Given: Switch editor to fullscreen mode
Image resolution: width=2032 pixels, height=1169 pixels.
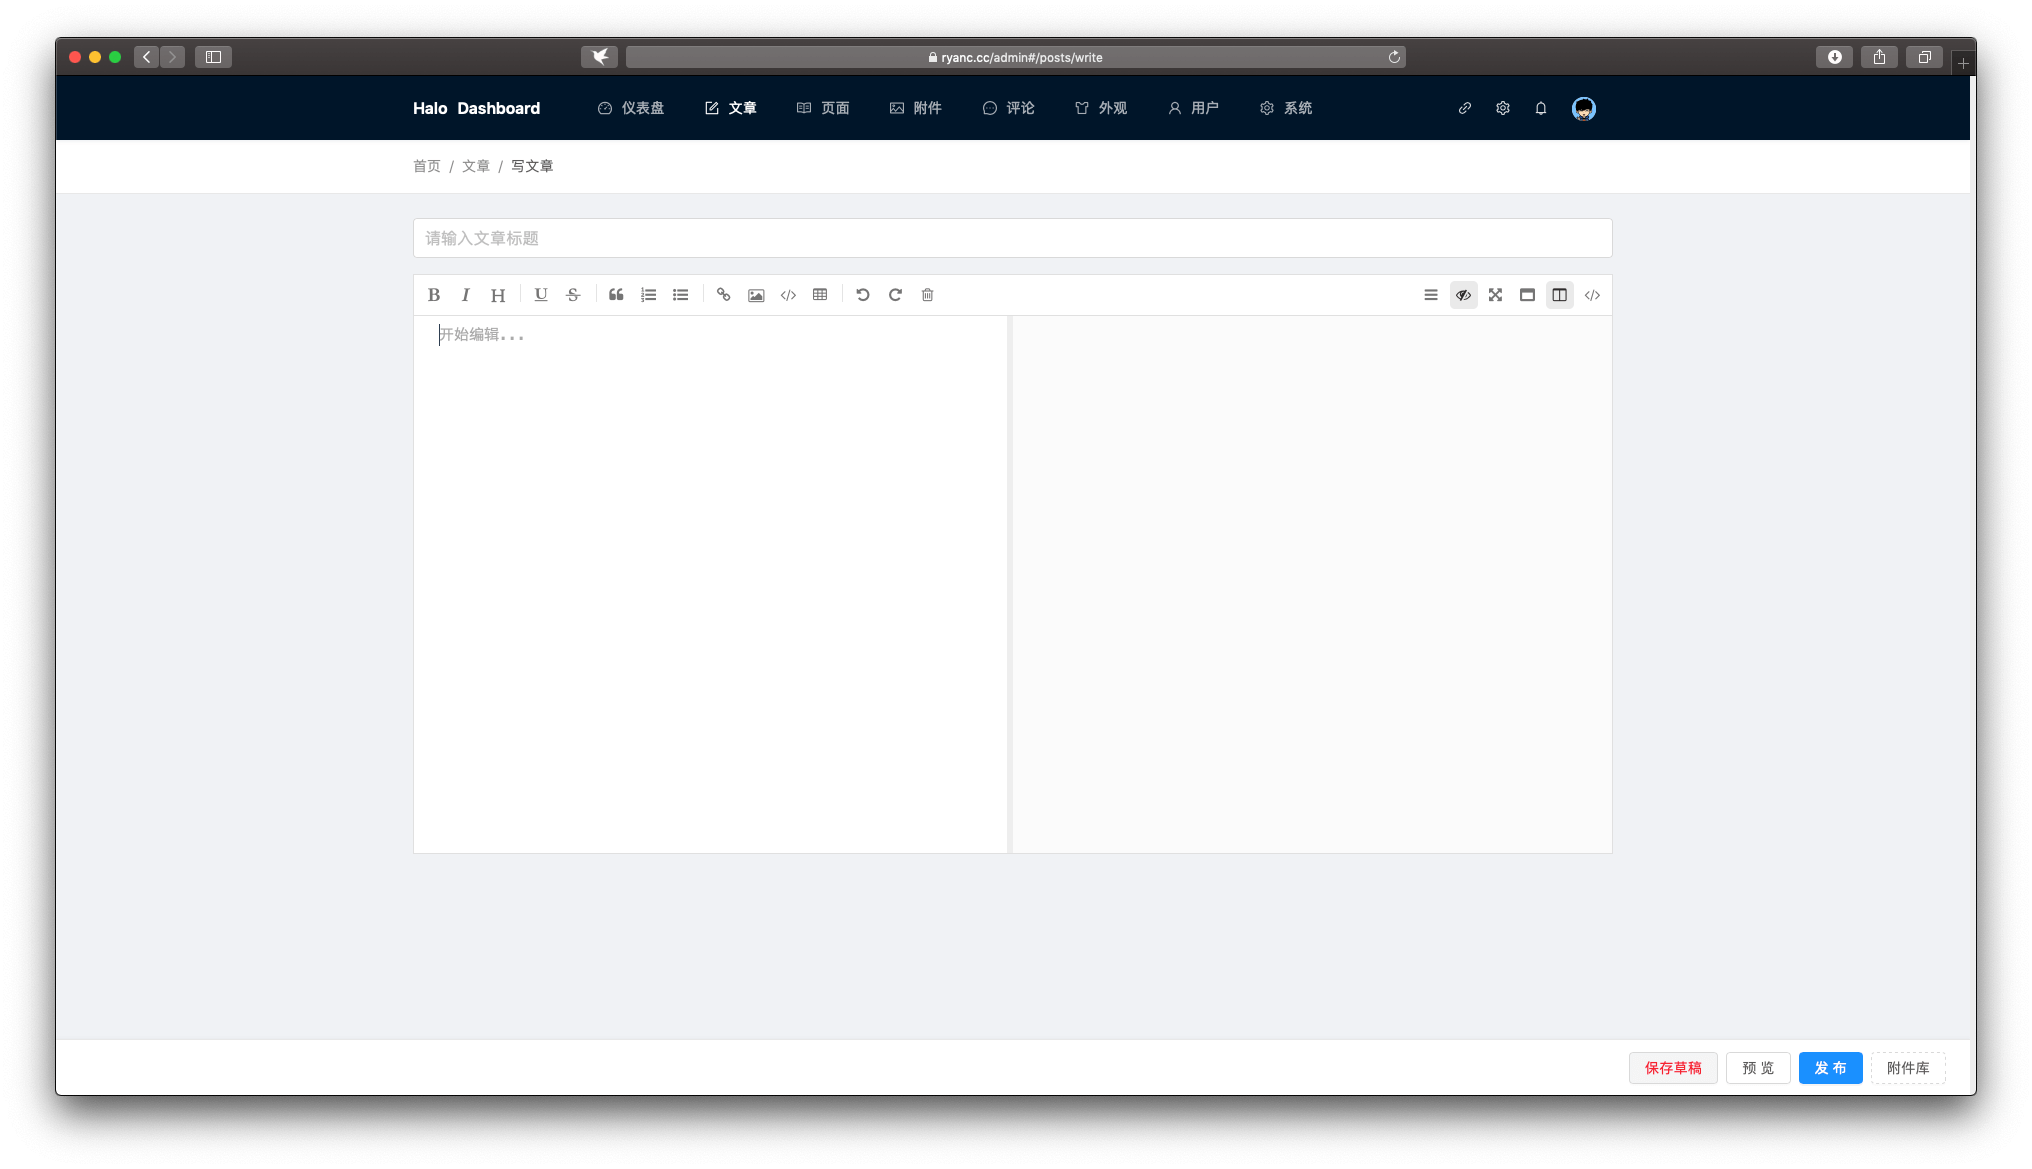Looking at the screenshot, I should coord(1495,295).
